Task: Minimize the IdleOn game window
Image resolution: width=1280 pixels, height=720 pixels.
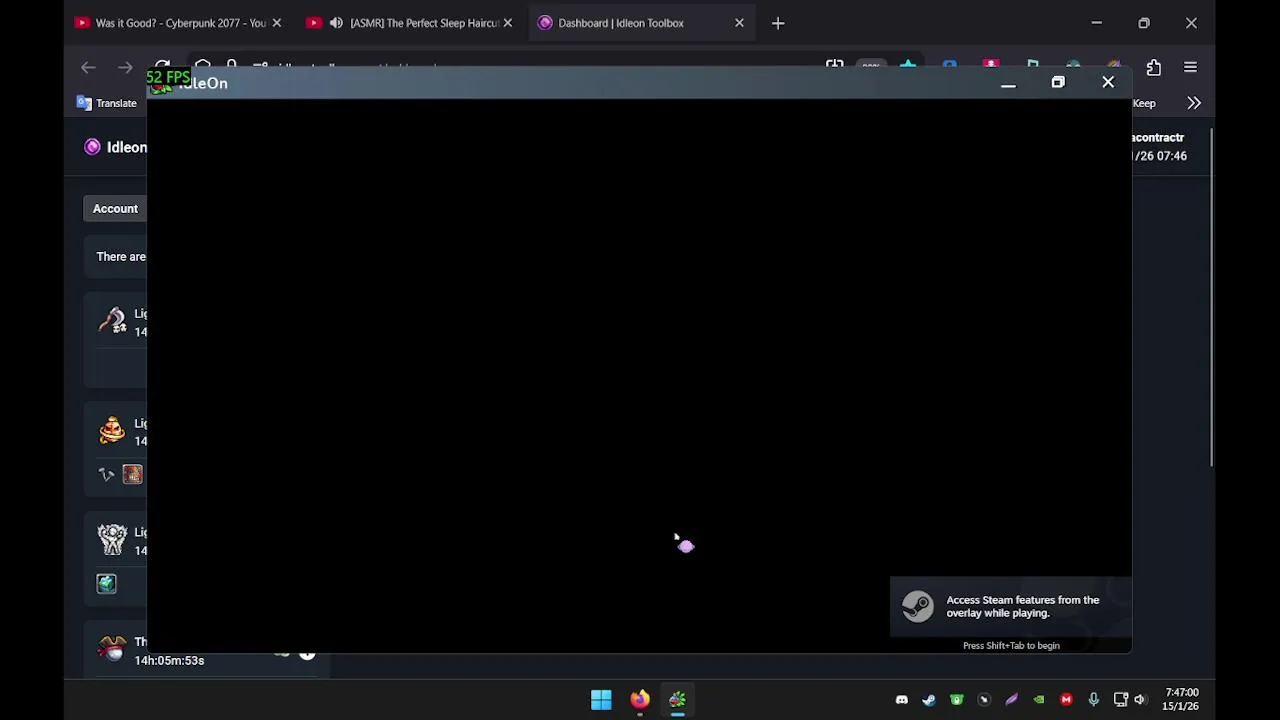Action: click(1008, 83)
